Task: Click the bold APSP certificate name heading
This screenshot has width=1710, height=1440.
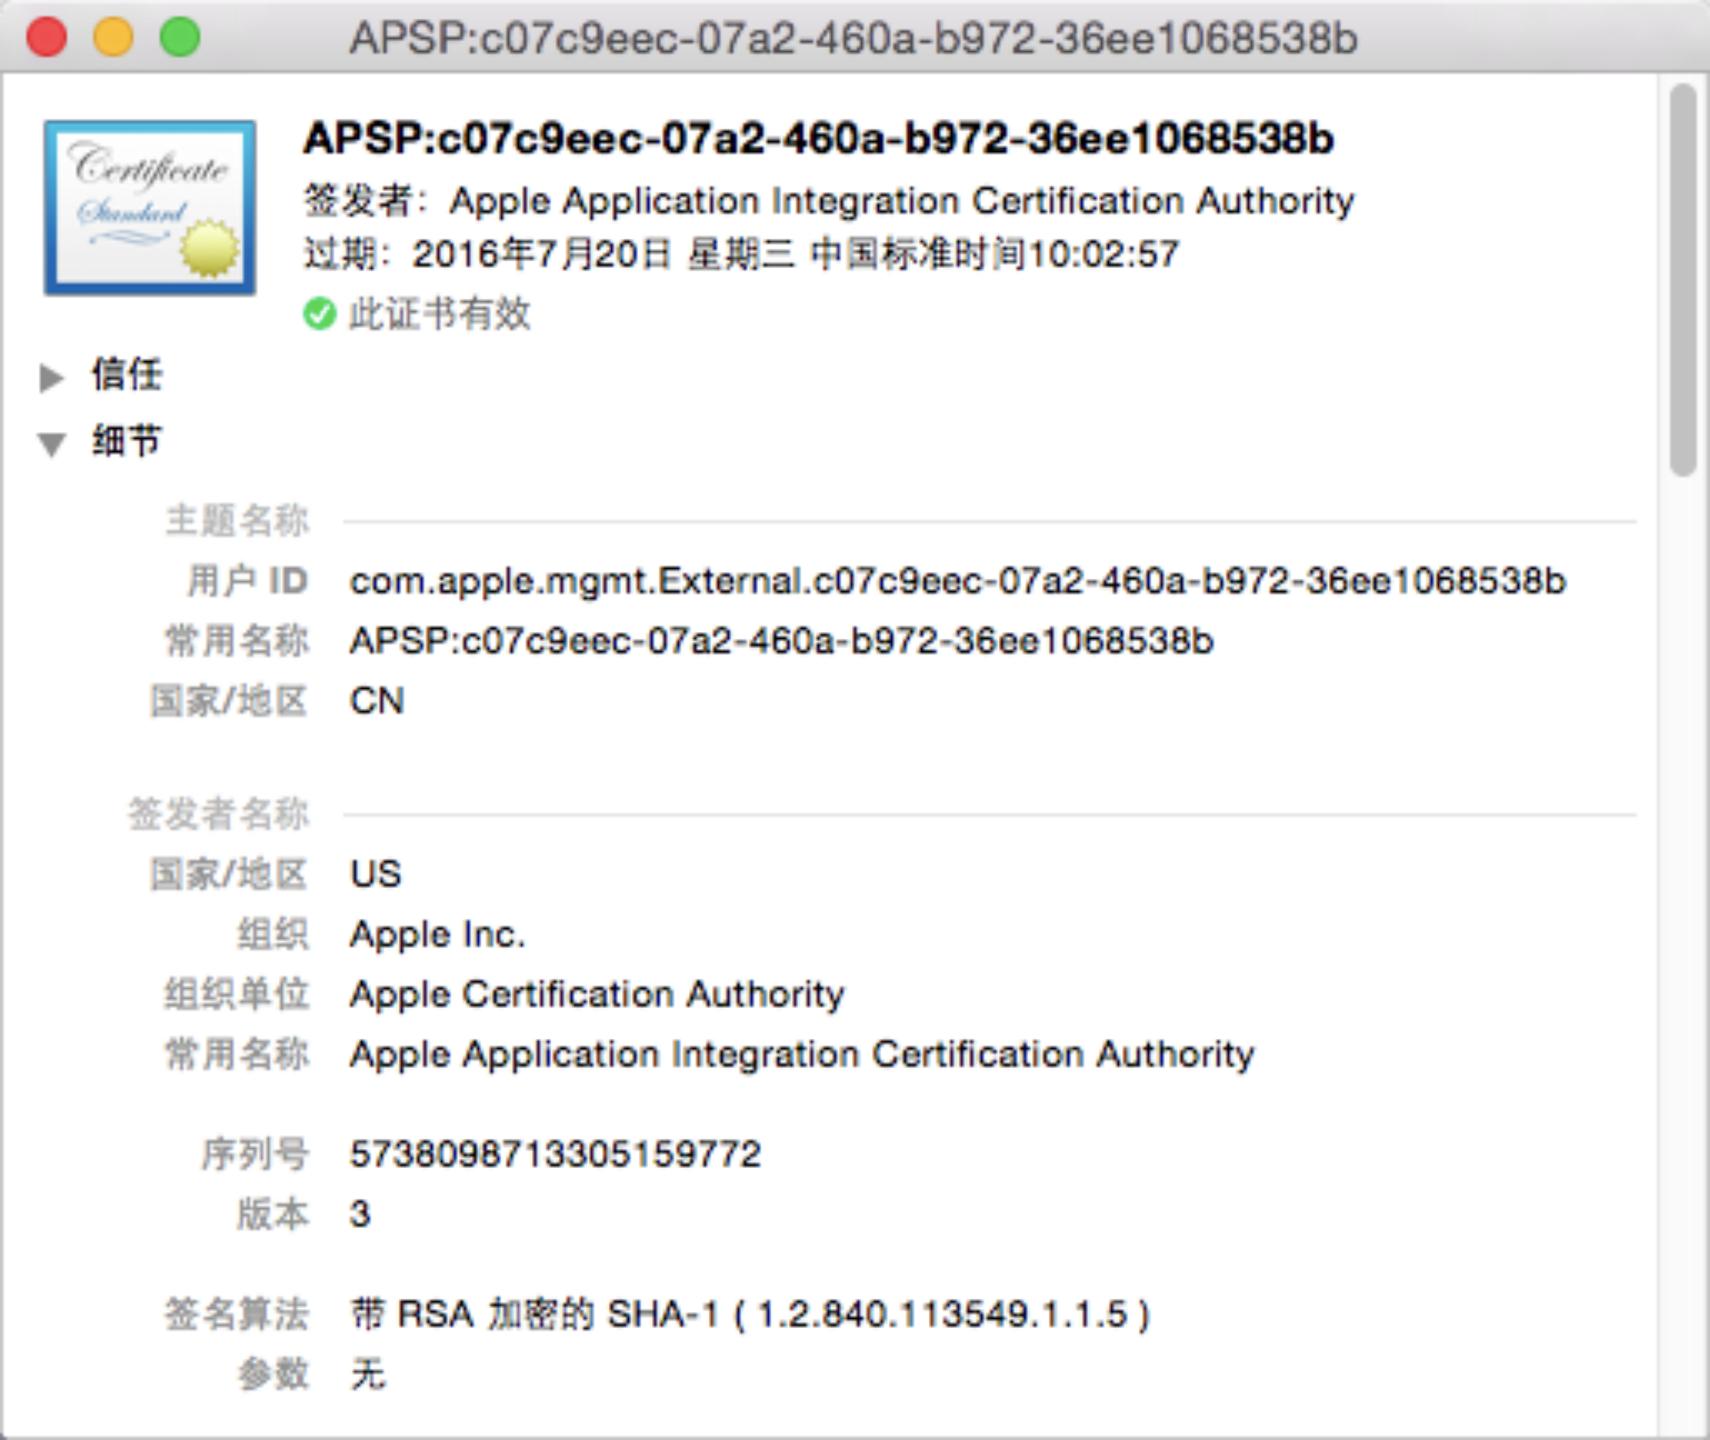Action: [818, 139]
